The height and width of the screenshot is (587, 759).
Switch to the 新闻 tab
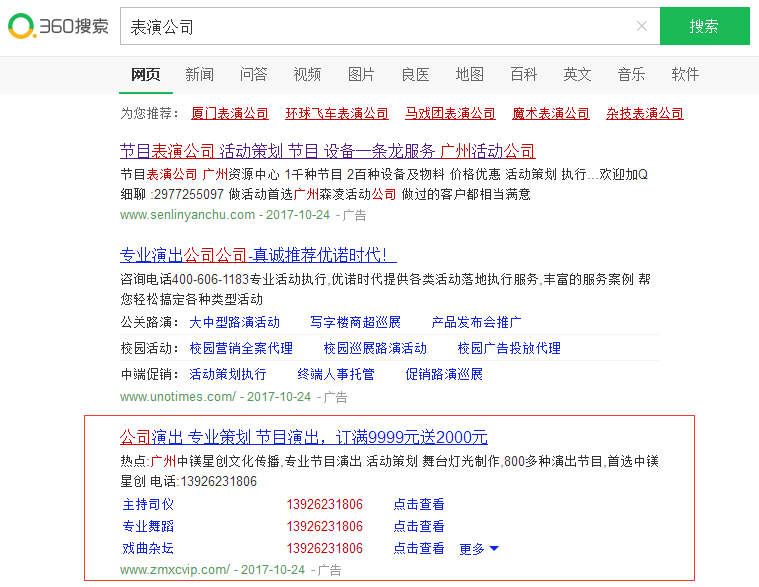coord(199,75)
